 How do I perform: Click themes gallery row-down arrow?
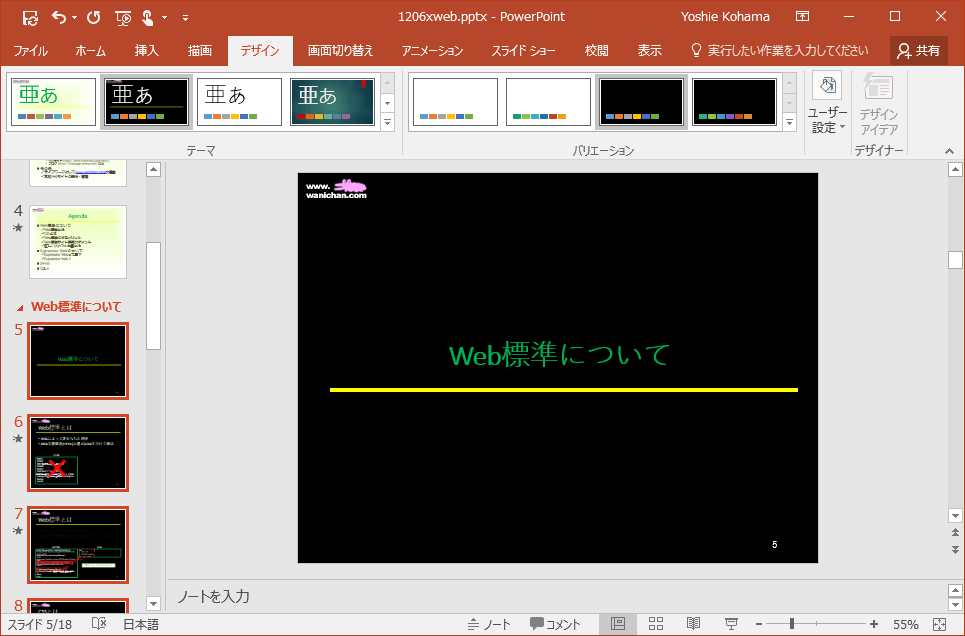click(x=388, y=103)
